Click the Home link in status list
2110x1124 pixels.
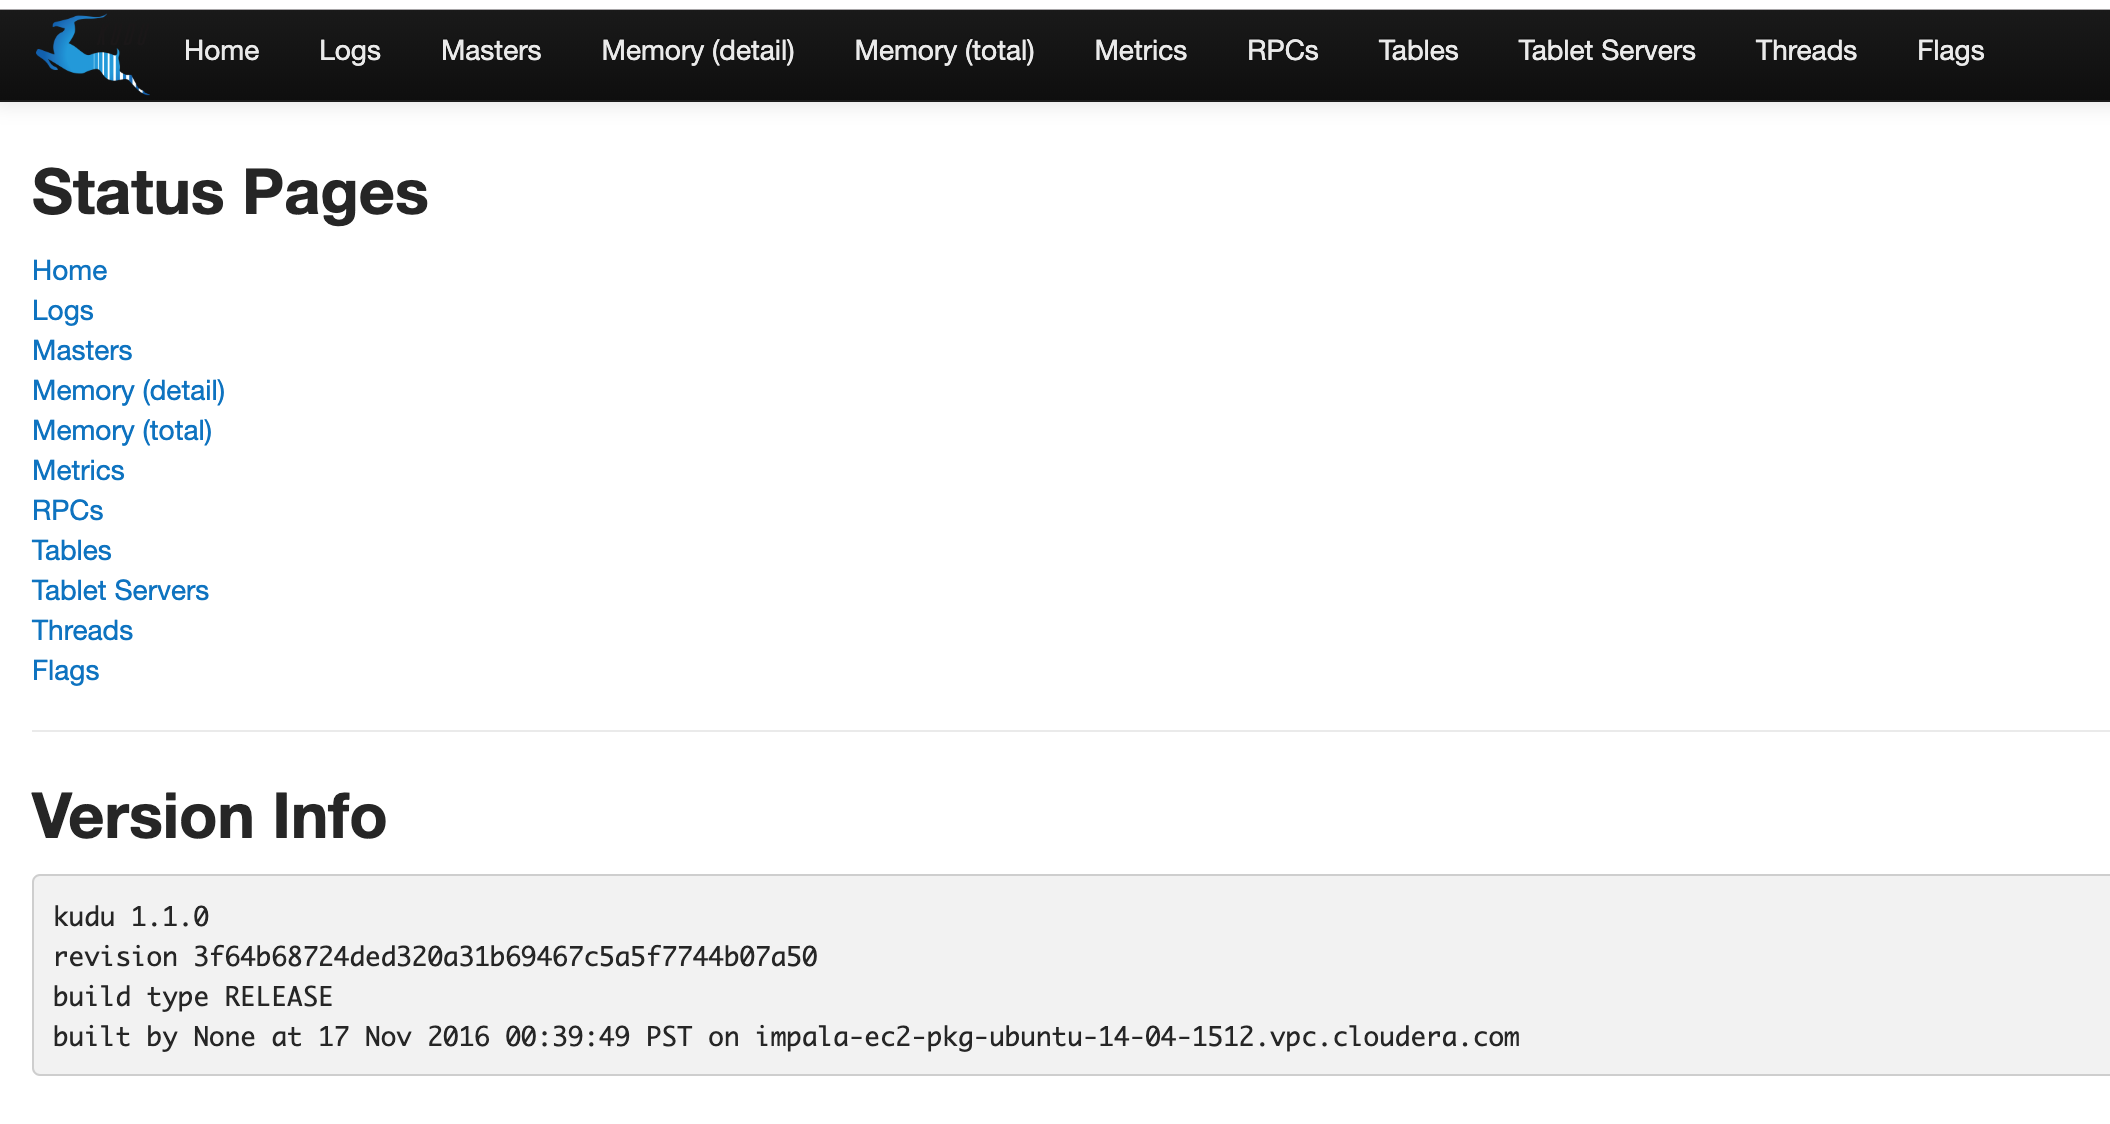68,271
